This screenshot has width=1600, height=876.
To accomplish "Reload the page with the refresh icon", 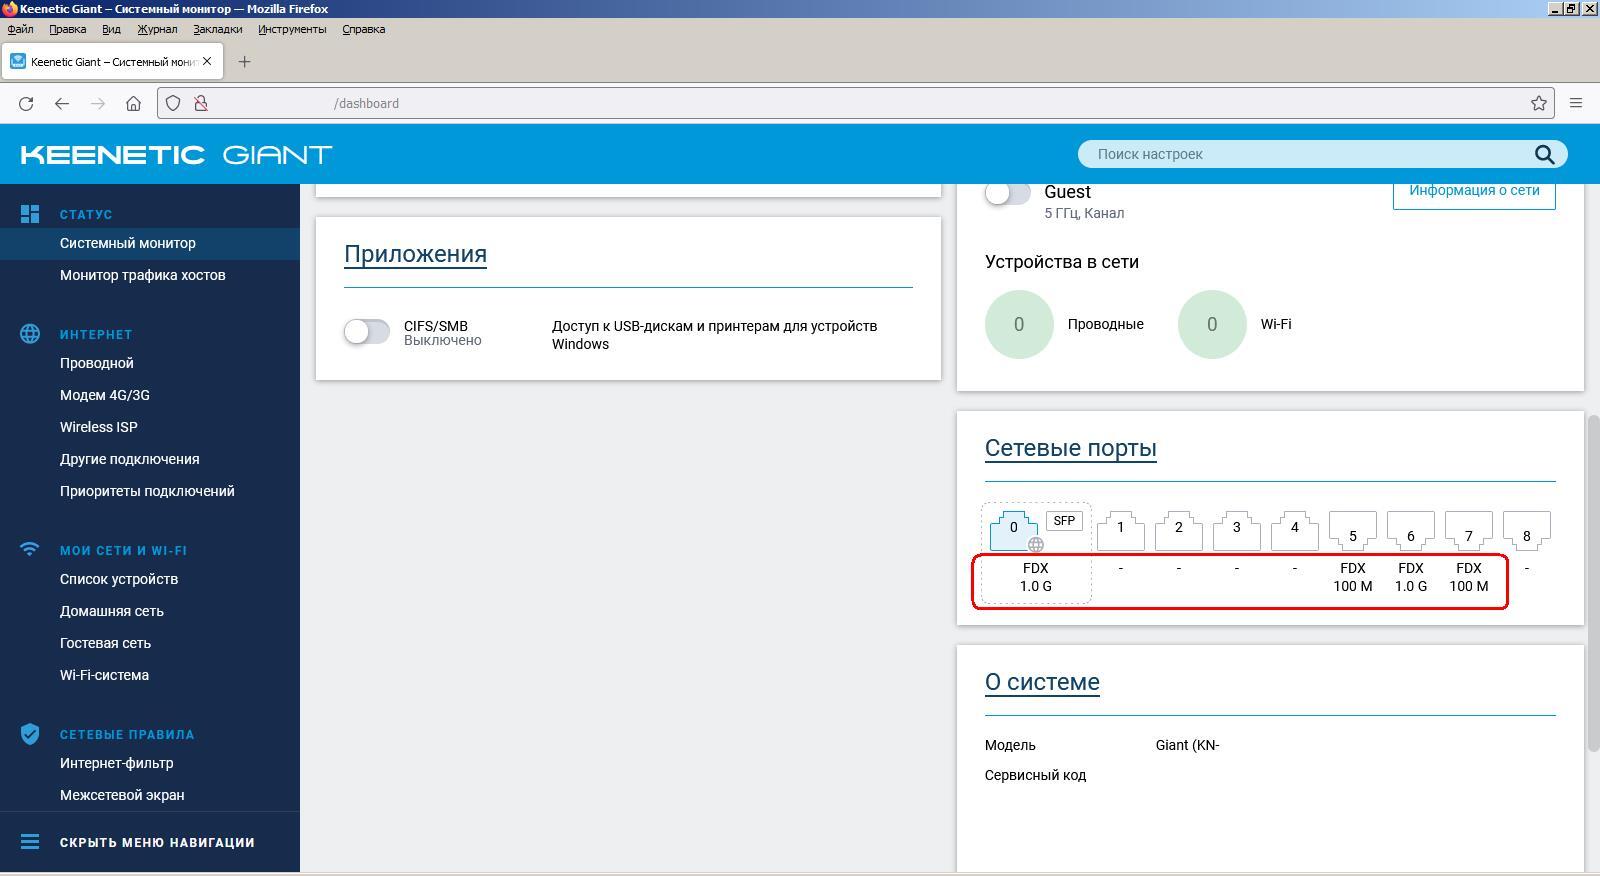I will coord(26,103).
